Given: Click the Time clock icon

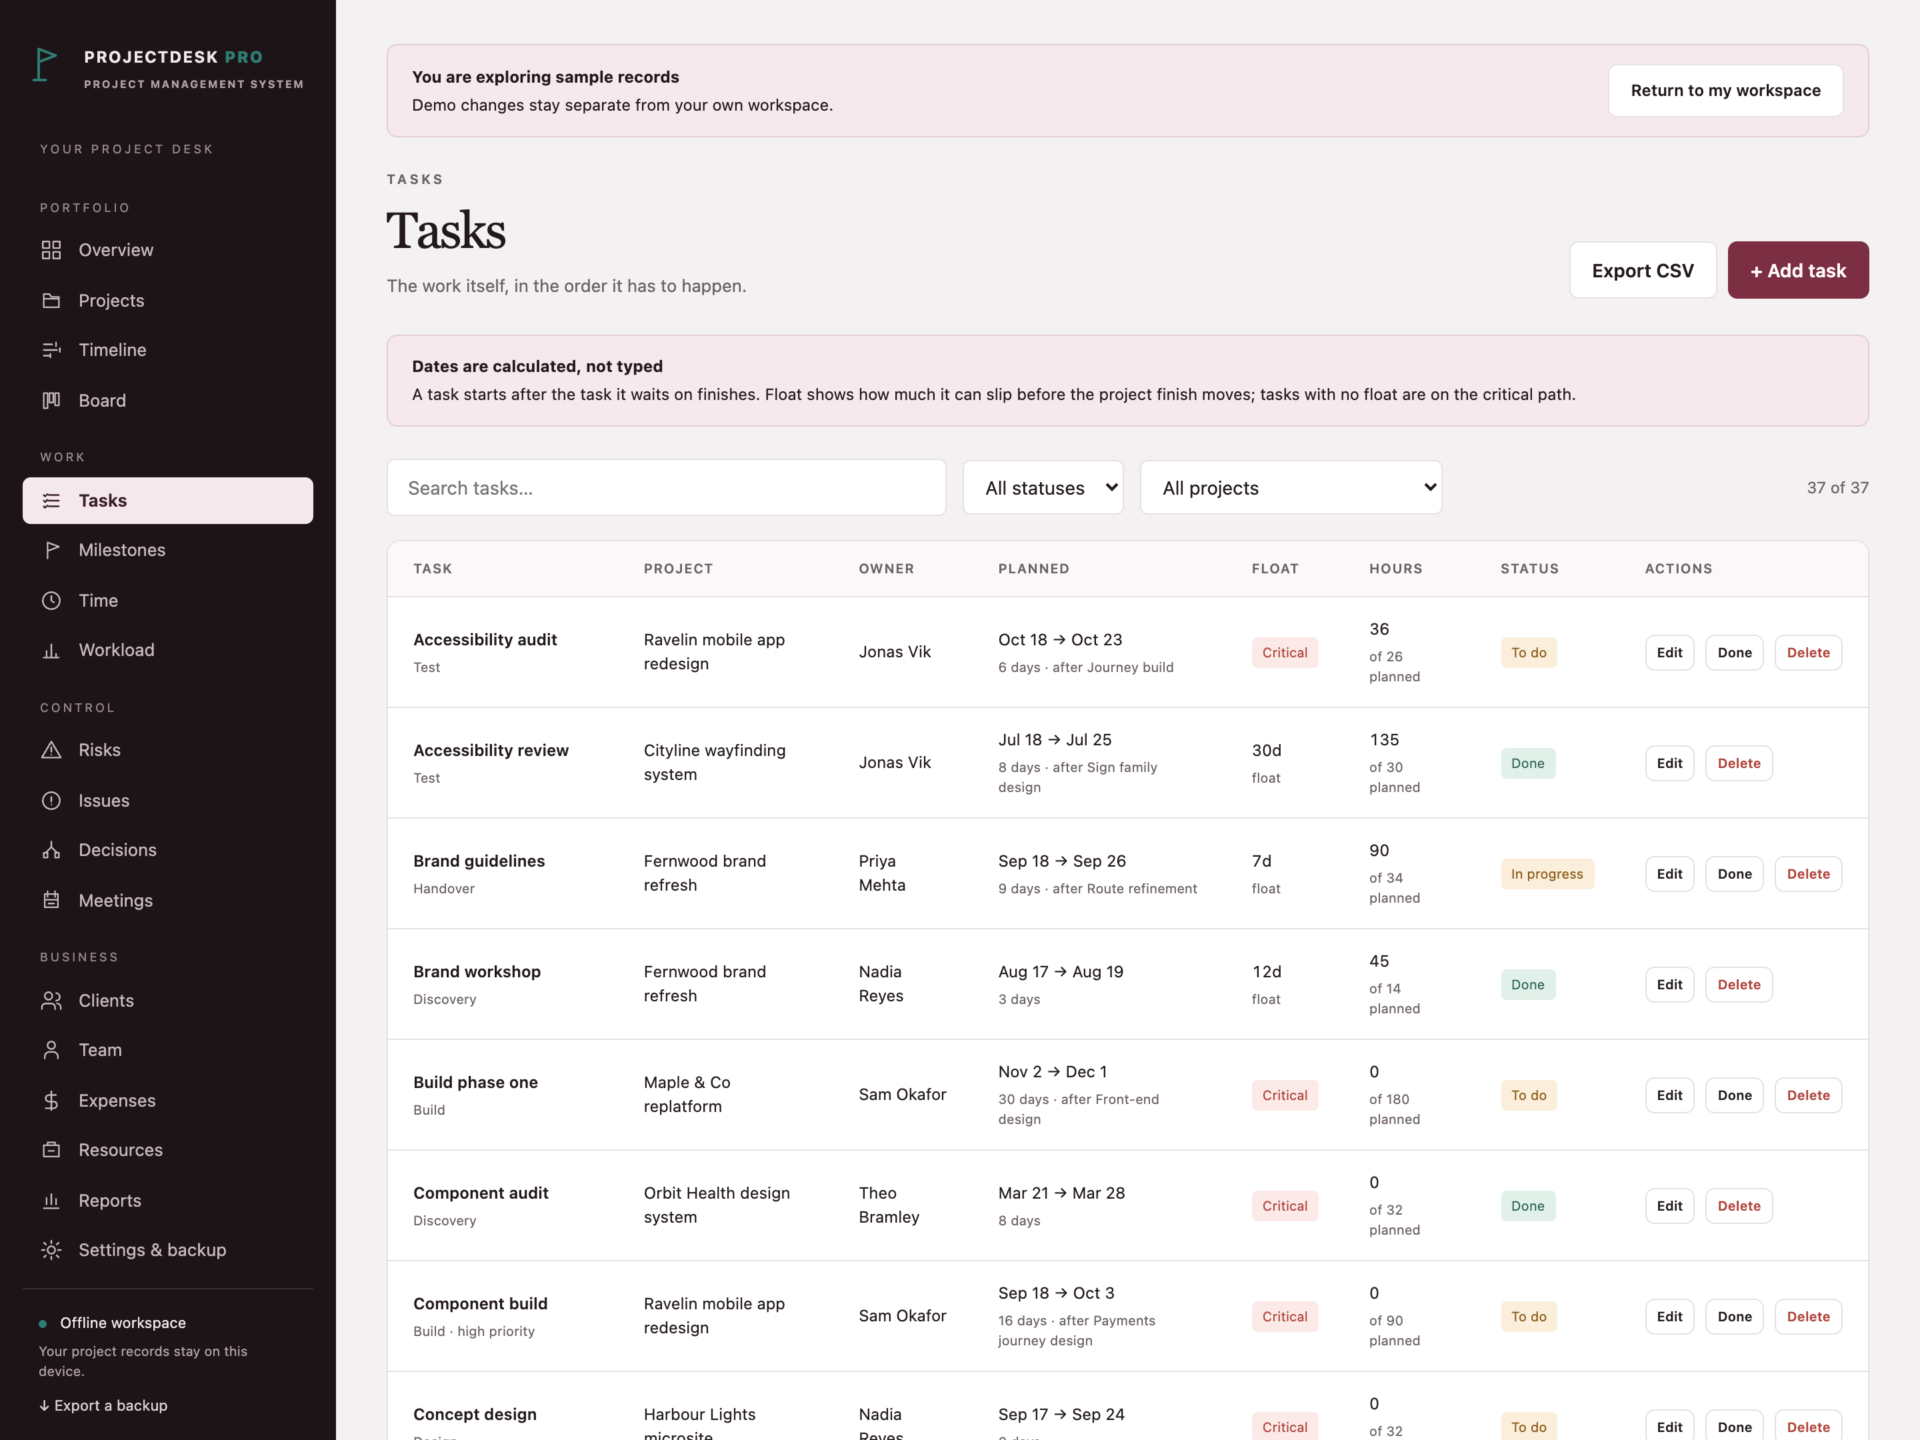Looking at the screenshot, I should coord(51,600).
